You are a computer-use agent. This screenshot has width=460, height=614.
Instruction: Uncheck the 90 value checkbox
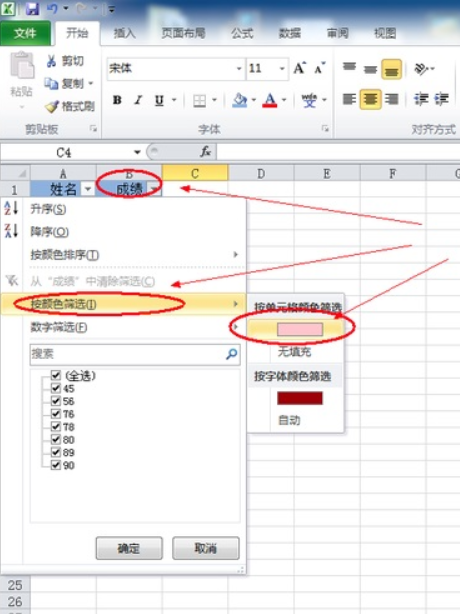pos(56,465)
